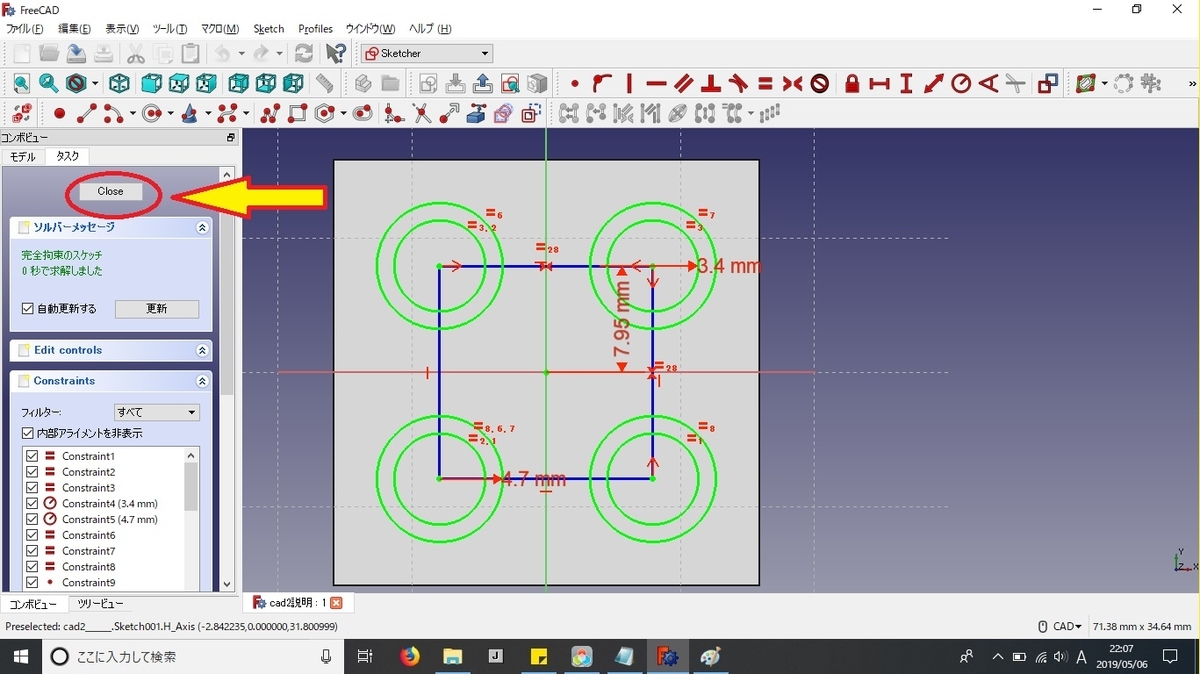Collapse the solver messages panel
This screenshot has width=1200, height=674.
tap(202, 228)
